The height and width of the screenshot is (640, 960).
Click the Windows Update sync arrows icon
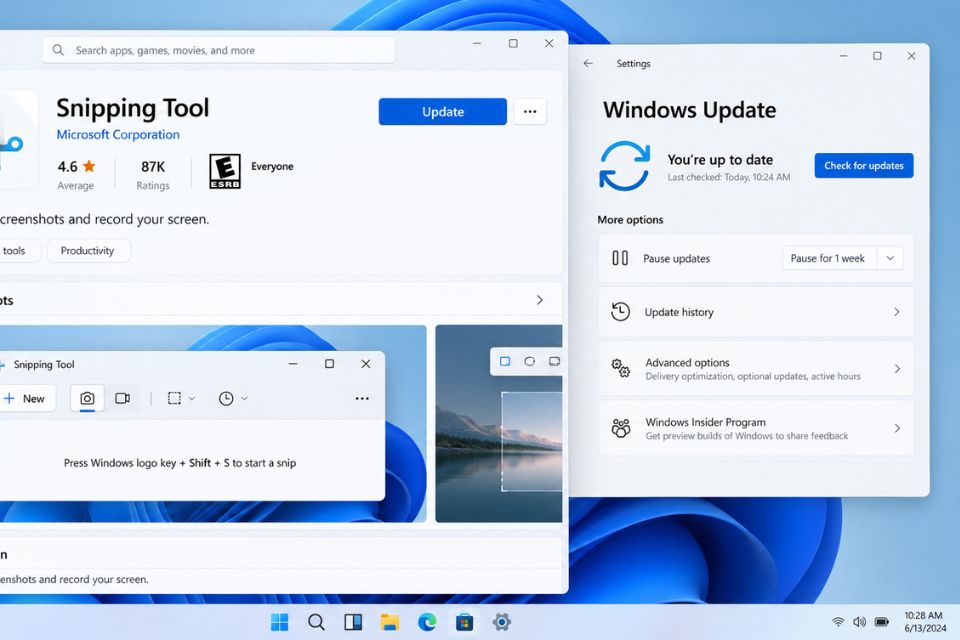click(624, 166)
